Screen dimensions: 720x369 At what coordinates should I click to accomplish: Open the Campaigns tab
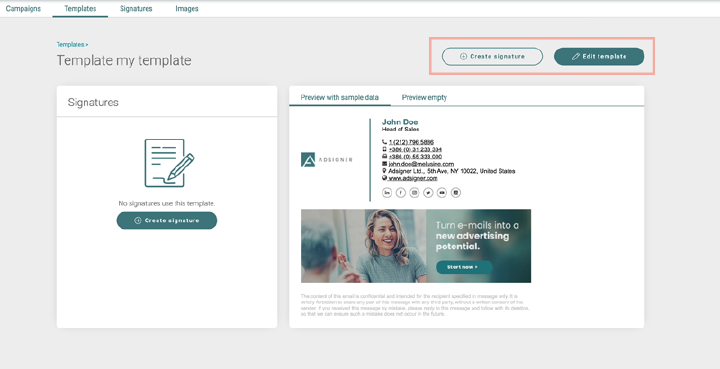point(23,9)
